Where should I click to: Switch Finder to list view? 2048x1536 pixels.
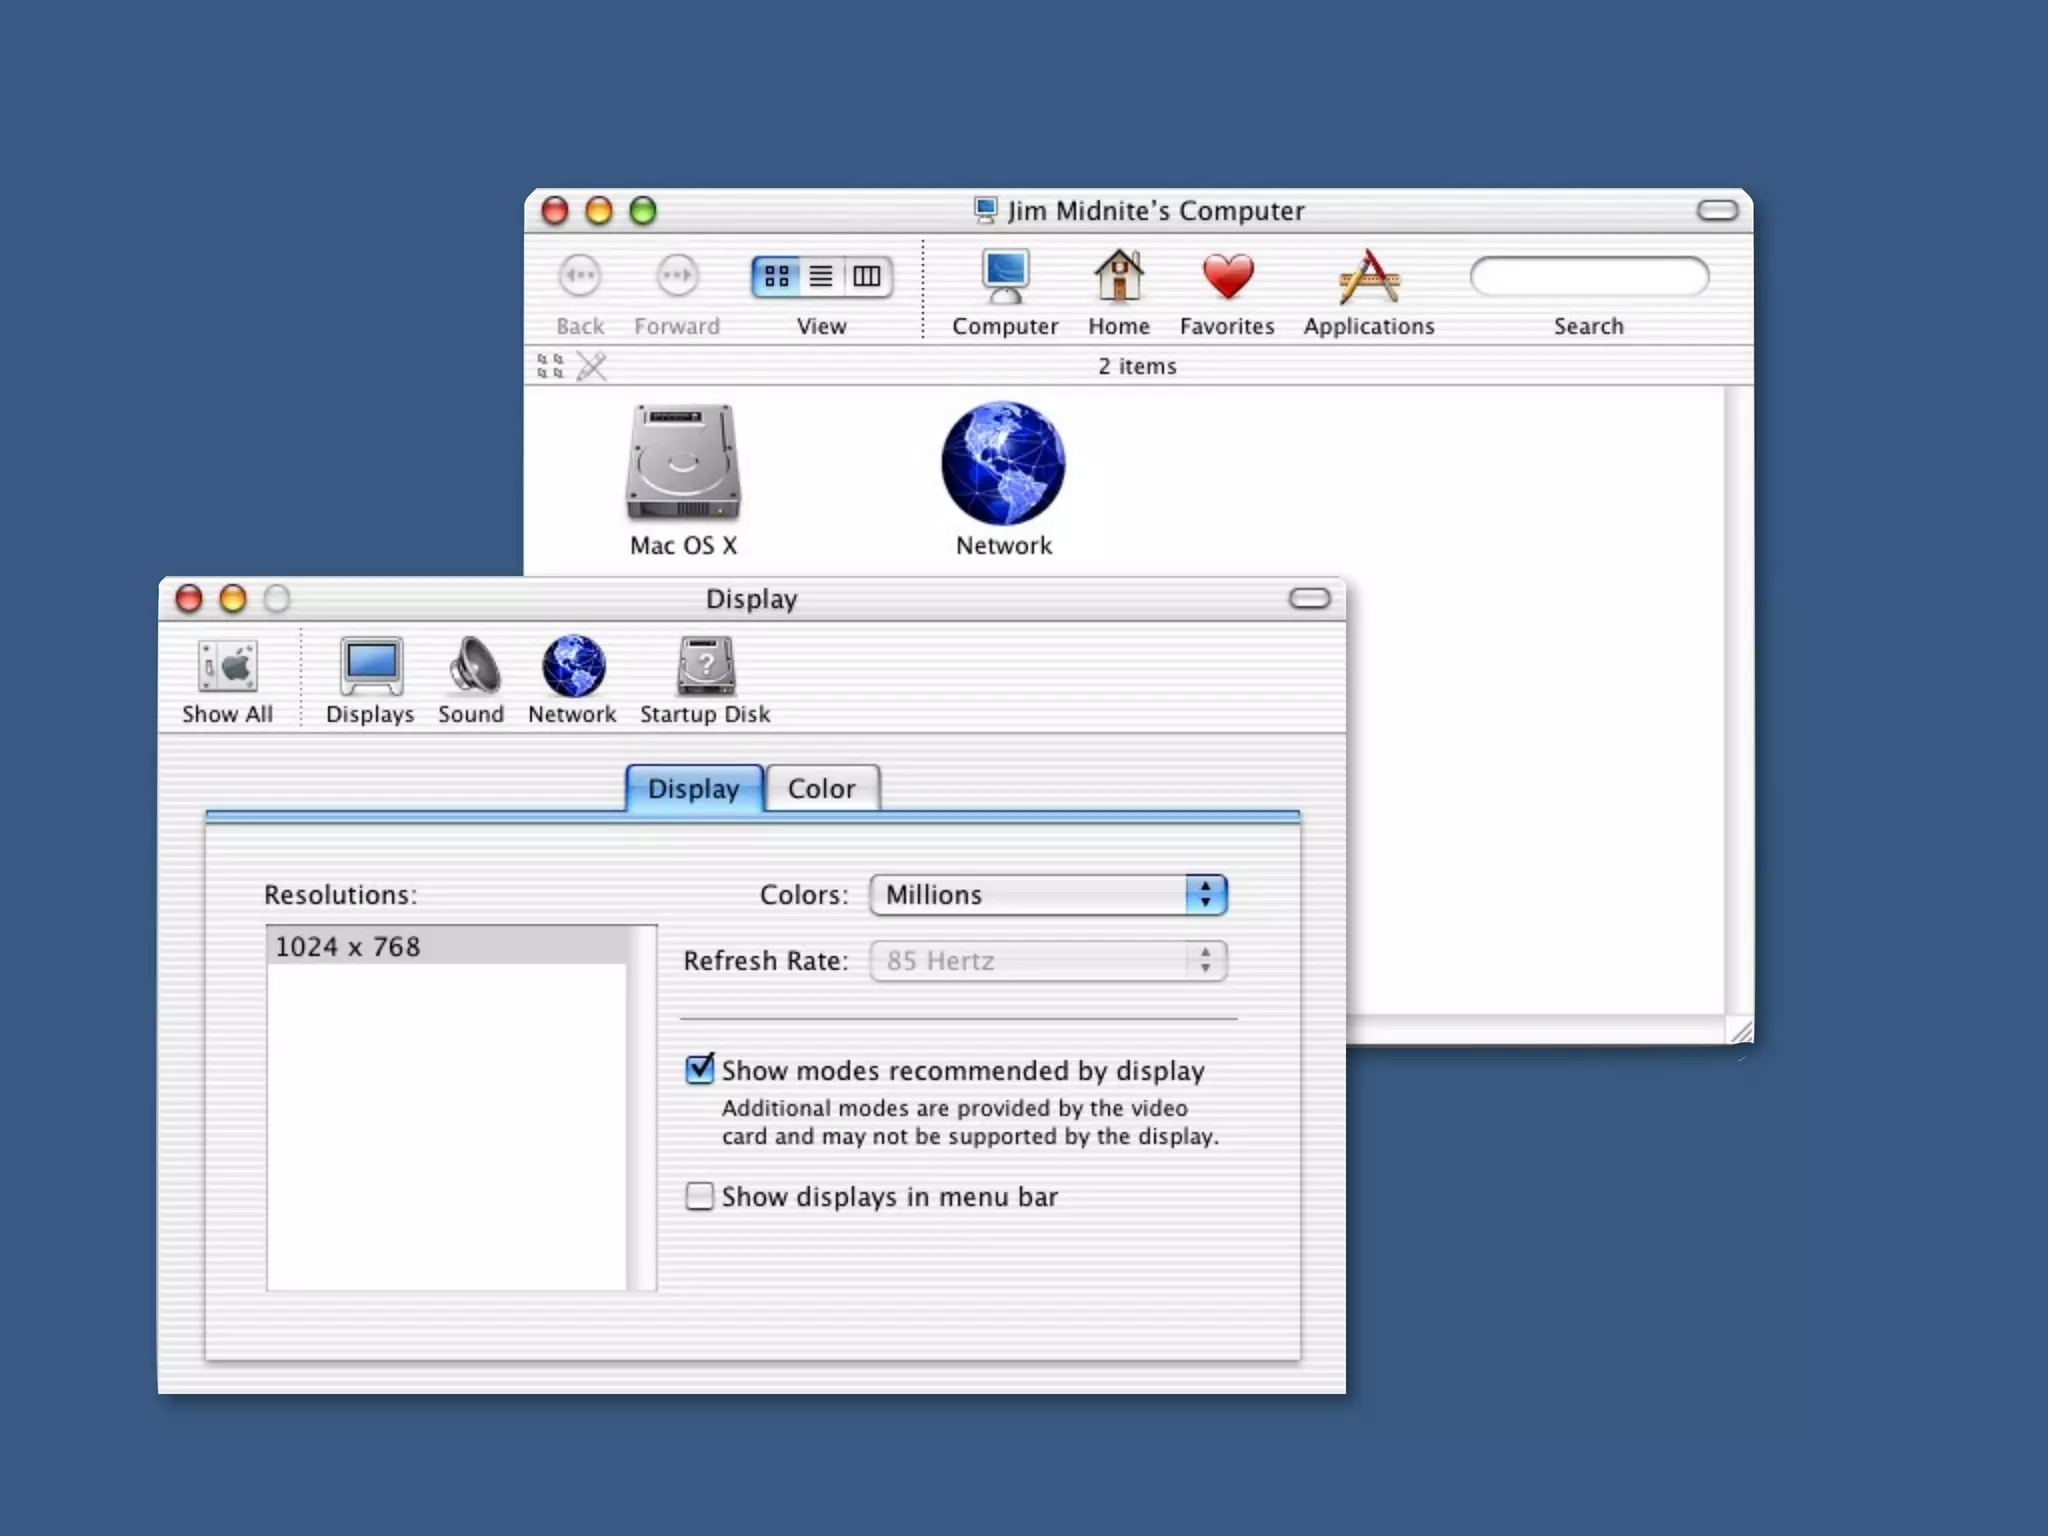(821, 276)
